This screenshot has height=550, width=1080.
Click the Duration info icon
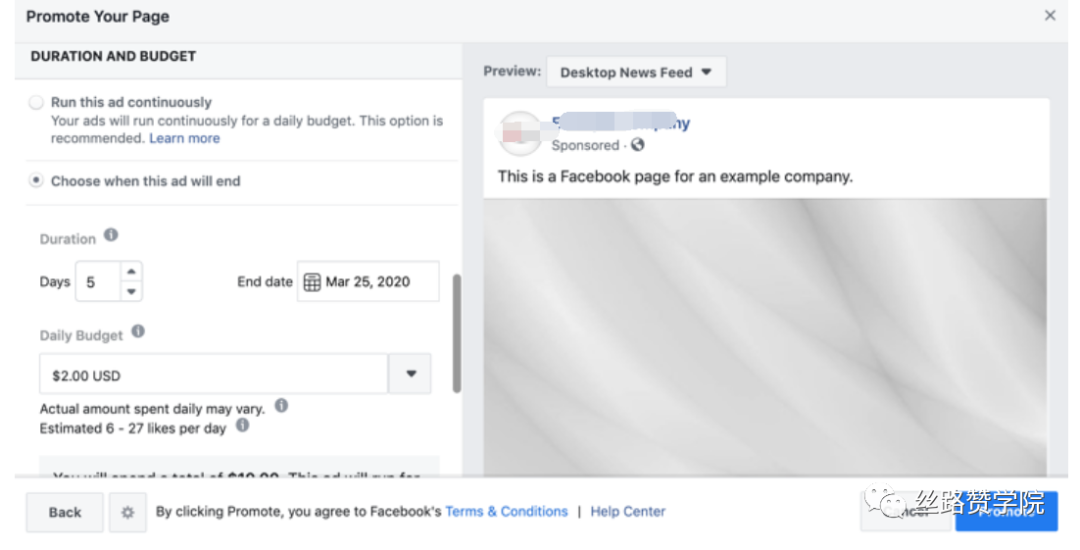tap(111, 235)
